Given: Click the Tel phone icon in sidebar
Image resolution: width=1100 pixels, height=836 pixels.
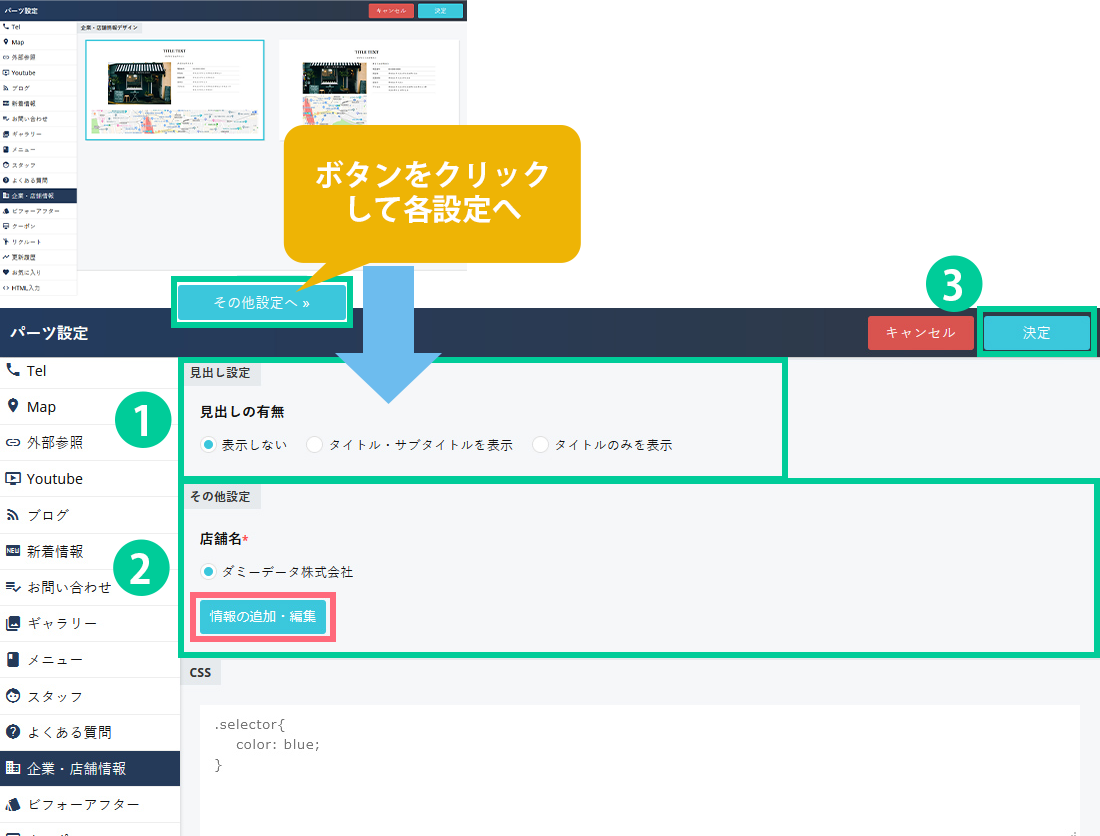Looking at the screenshot, I should tap(13, 370).
